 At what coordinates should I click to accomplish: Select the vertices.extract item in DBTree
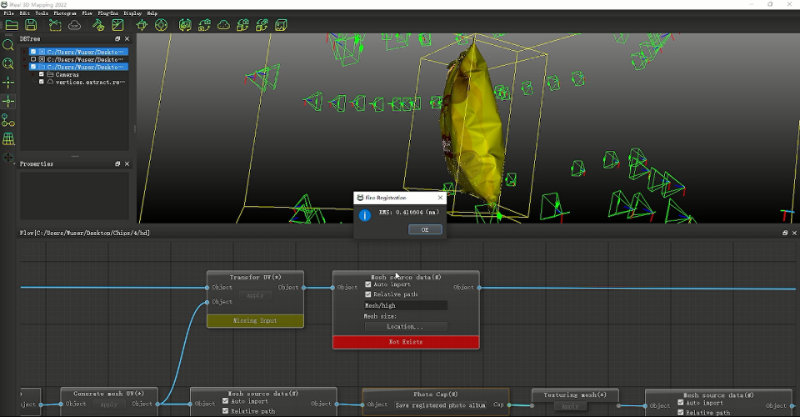(90, 82)
